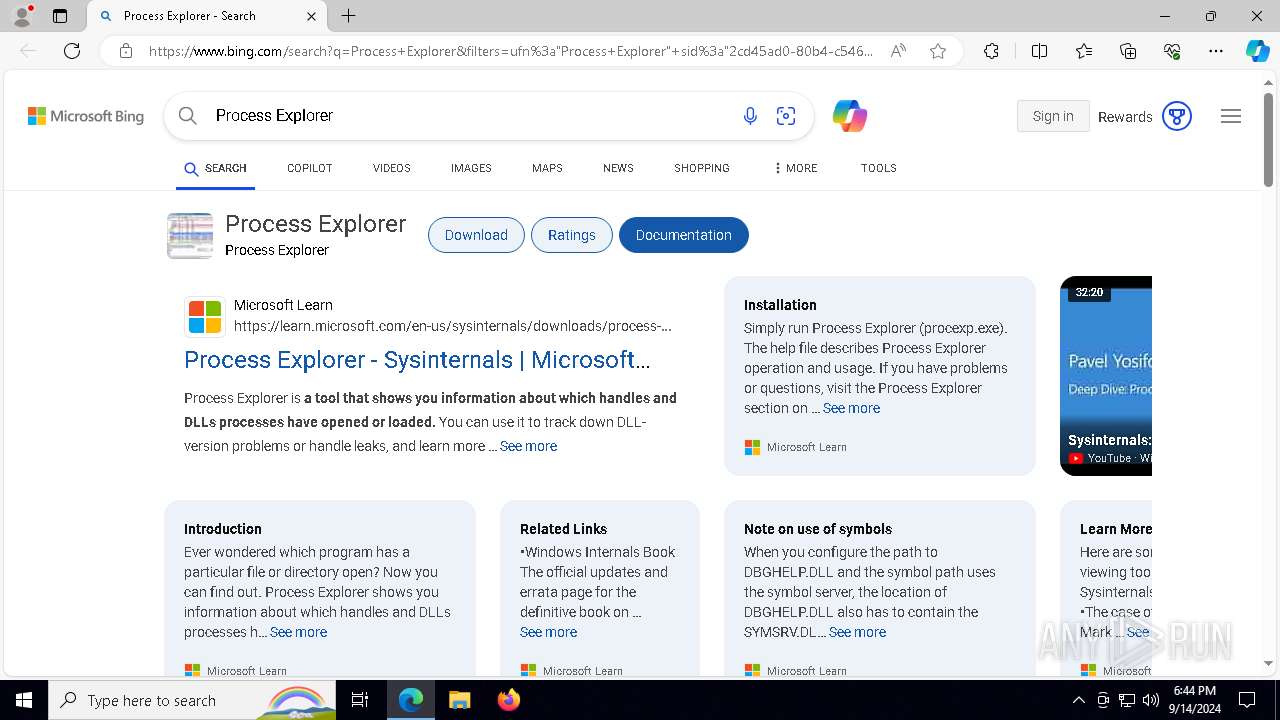Open Process Explorer - Sysinternals result link
Image resolution: width=1280 pixels, height=720 pixels.
point(417,359)
